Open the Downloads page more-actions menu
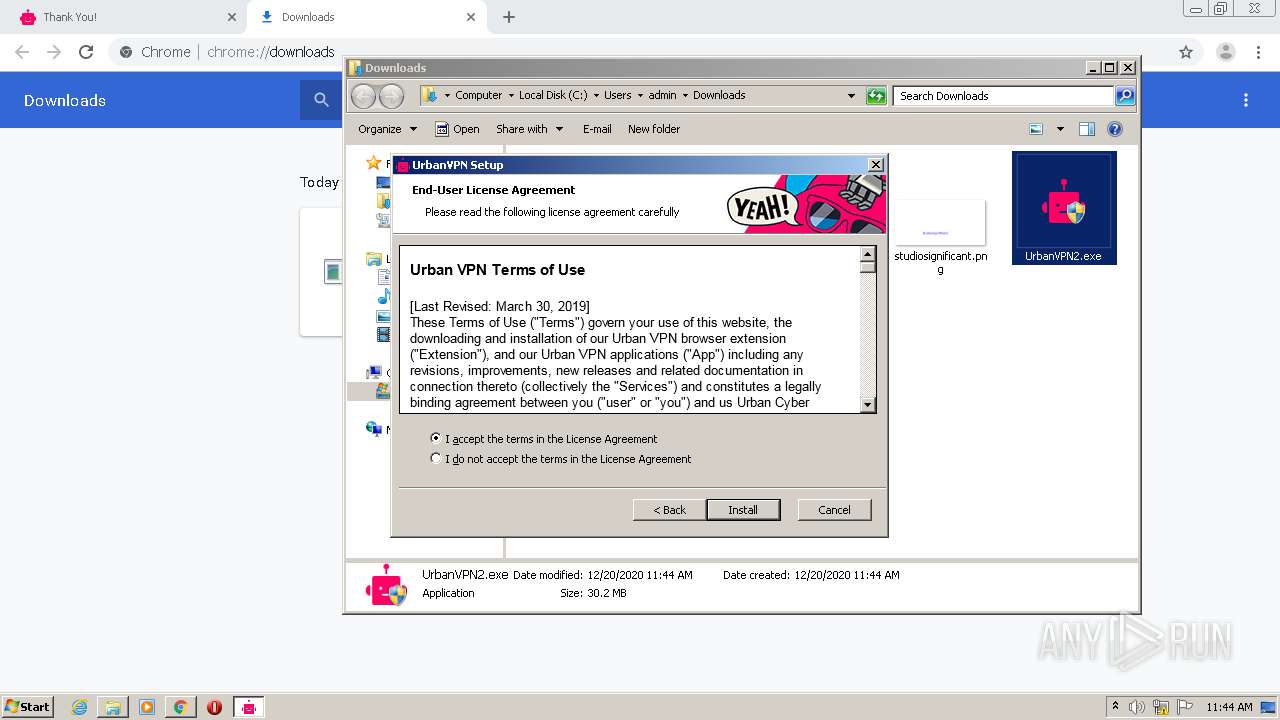 1246,100
